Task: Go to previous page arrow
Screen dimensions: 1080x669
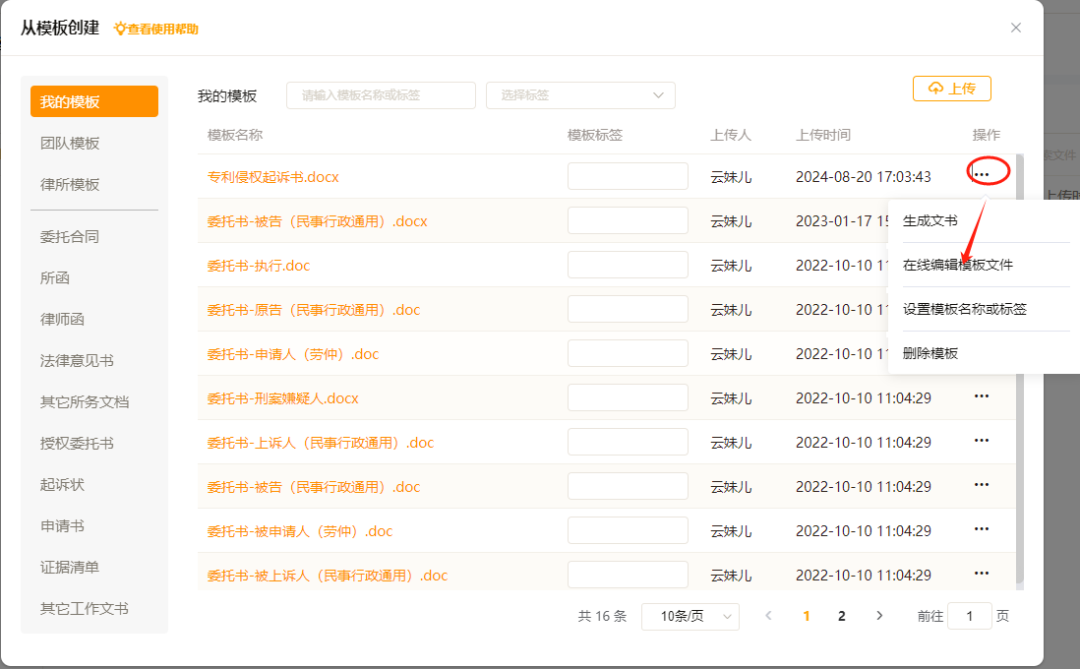Action: click(768, 616)
